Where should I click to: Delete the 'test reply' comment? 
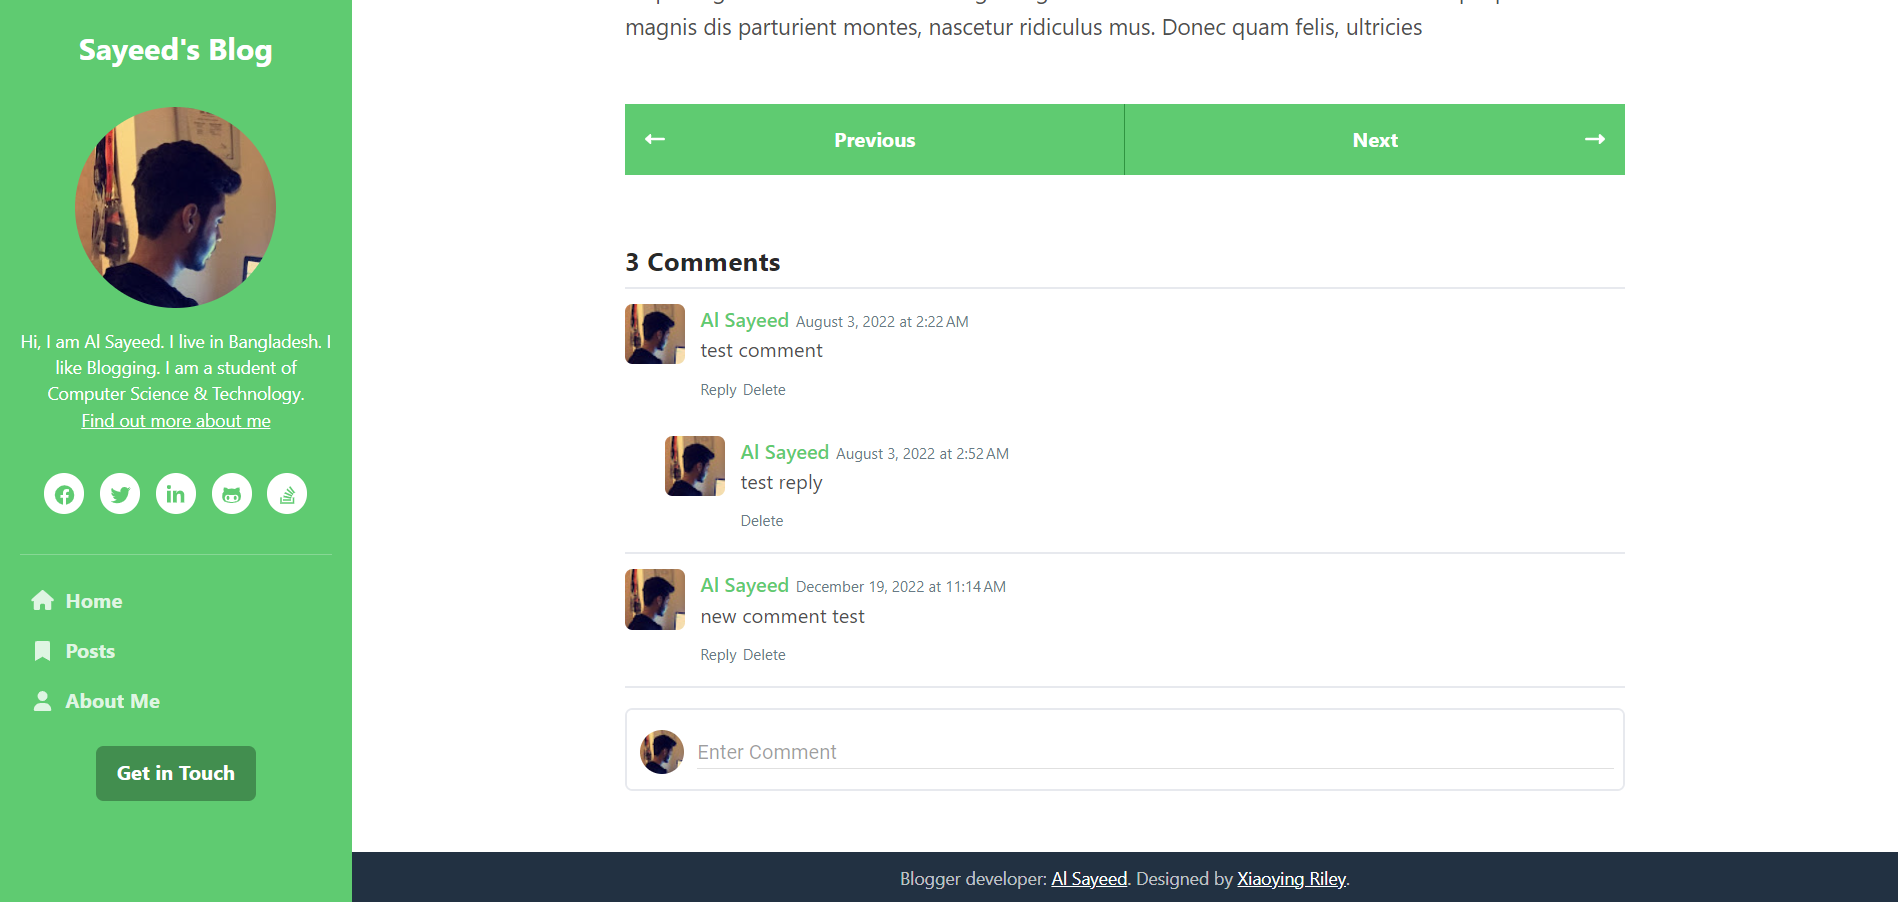pyautogui.click(x=762, y=521)
